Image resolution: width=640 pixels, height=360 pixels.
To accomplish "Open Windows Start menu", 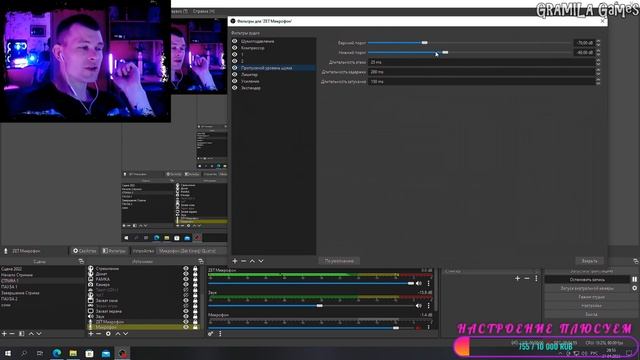I will tap(7, 353).
